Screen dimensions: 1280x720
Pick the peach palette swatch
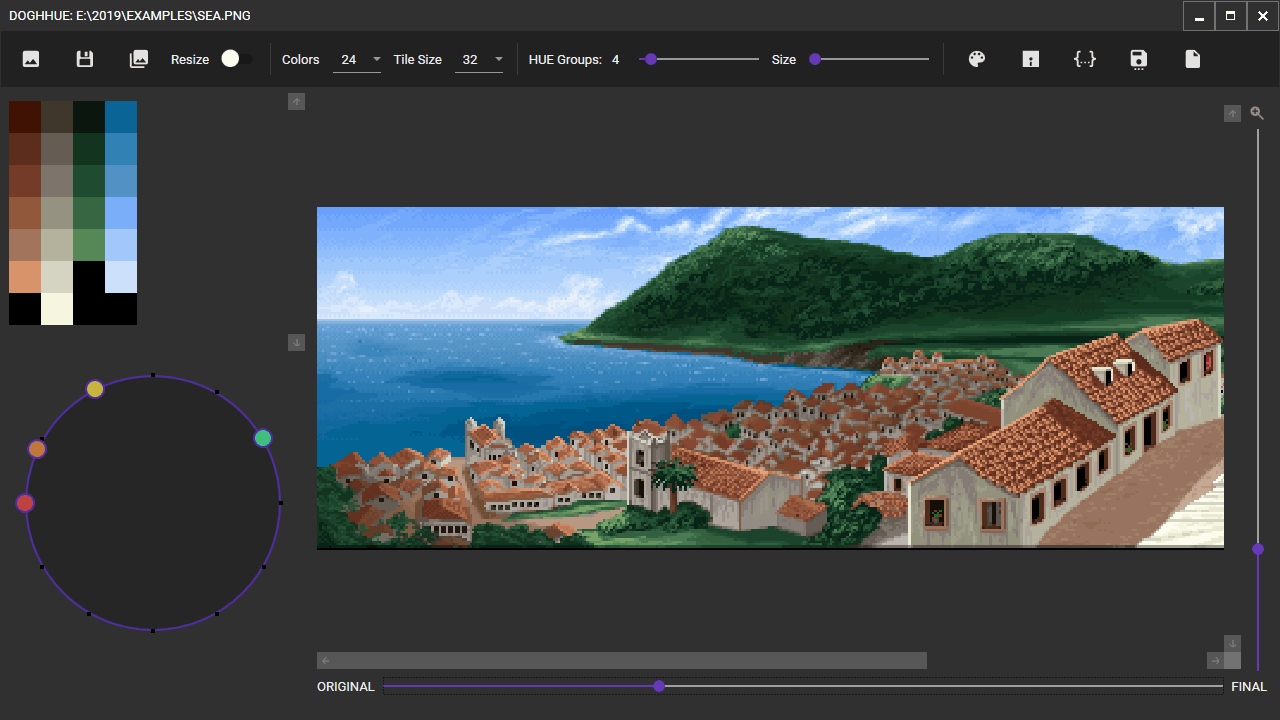[25, 277]
